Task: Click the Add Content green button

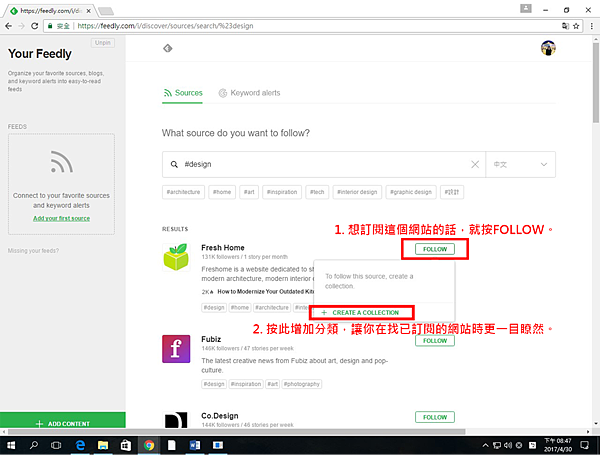Action: pos(63,420)
